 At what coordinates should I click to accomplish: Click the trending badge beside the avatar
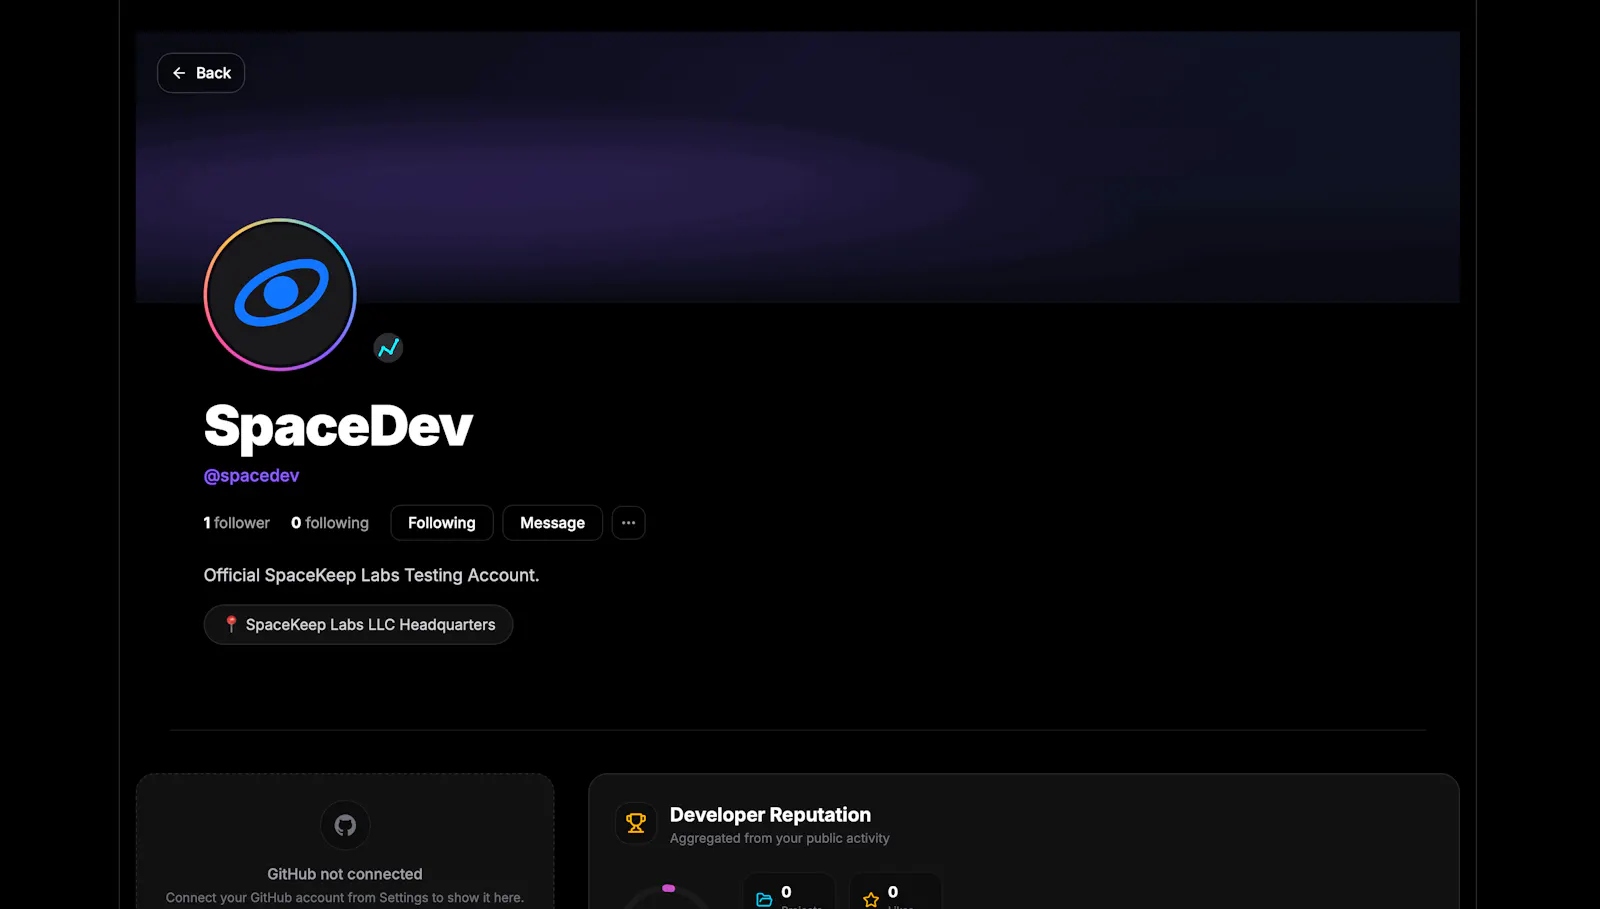pos(388,348)
